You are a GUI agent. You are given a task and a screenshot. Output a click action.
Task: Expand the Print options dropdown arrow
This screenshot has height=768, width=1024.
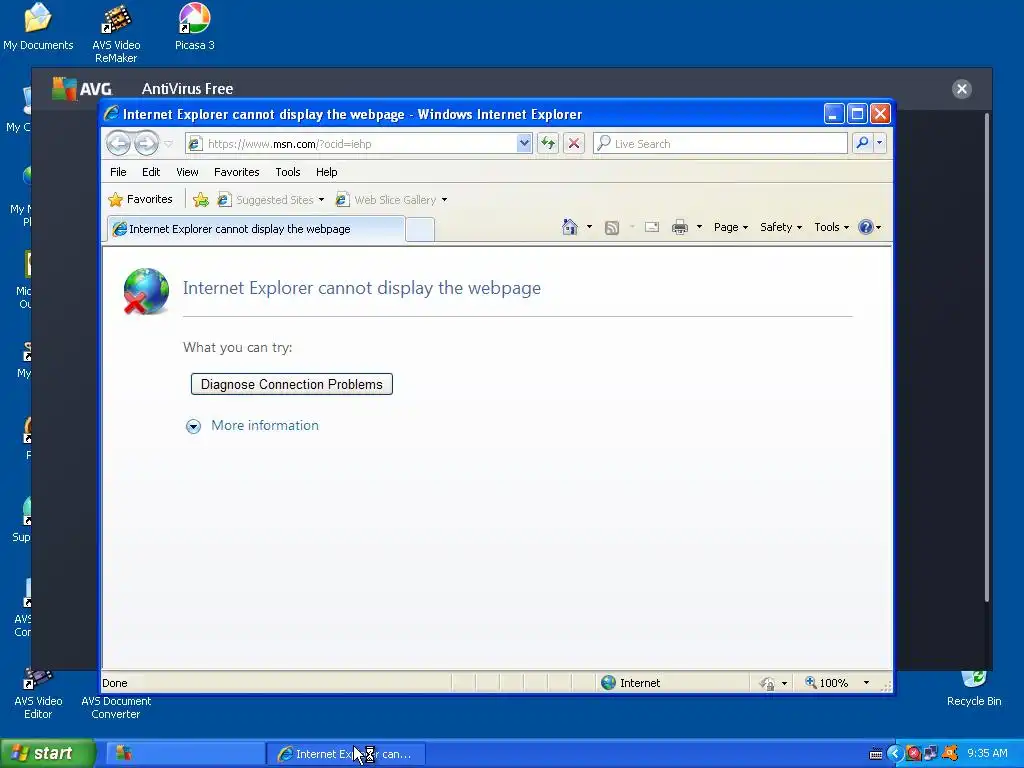point(699,227)
